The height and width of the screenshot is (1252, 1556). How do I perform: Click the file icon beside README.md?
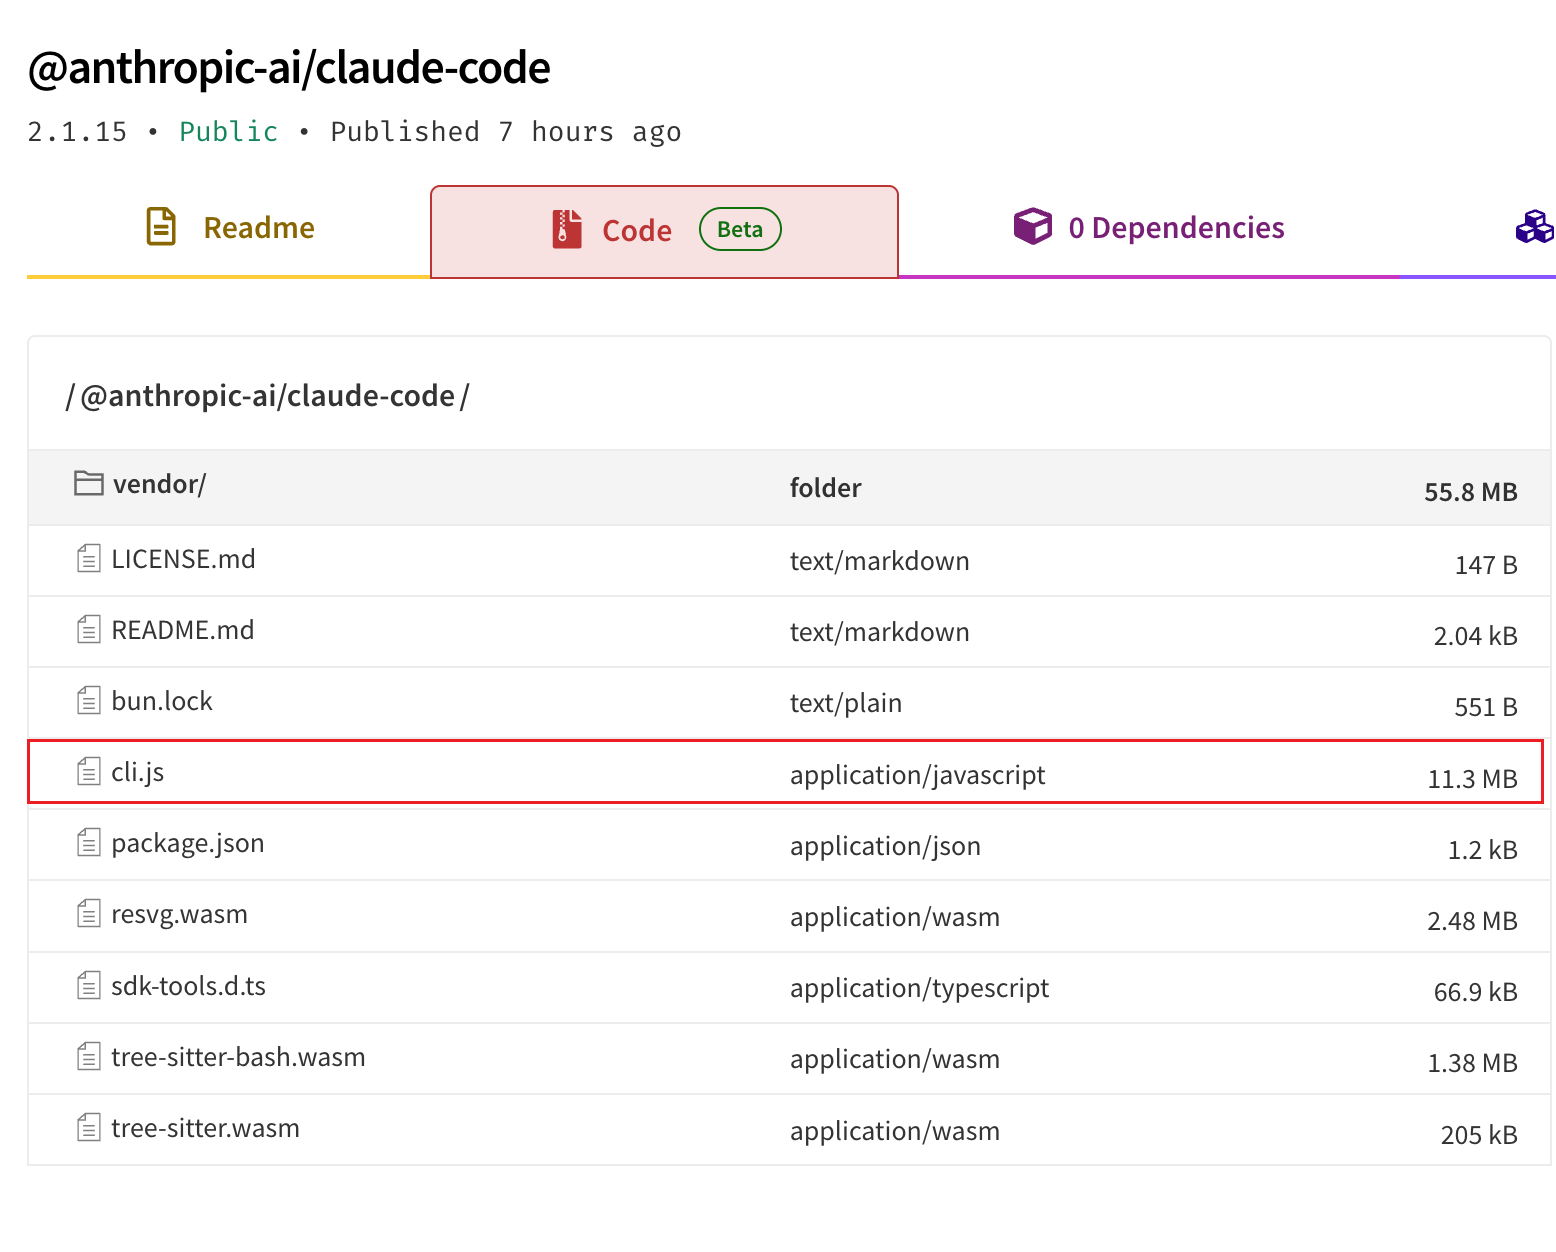[x=88, y=629]
